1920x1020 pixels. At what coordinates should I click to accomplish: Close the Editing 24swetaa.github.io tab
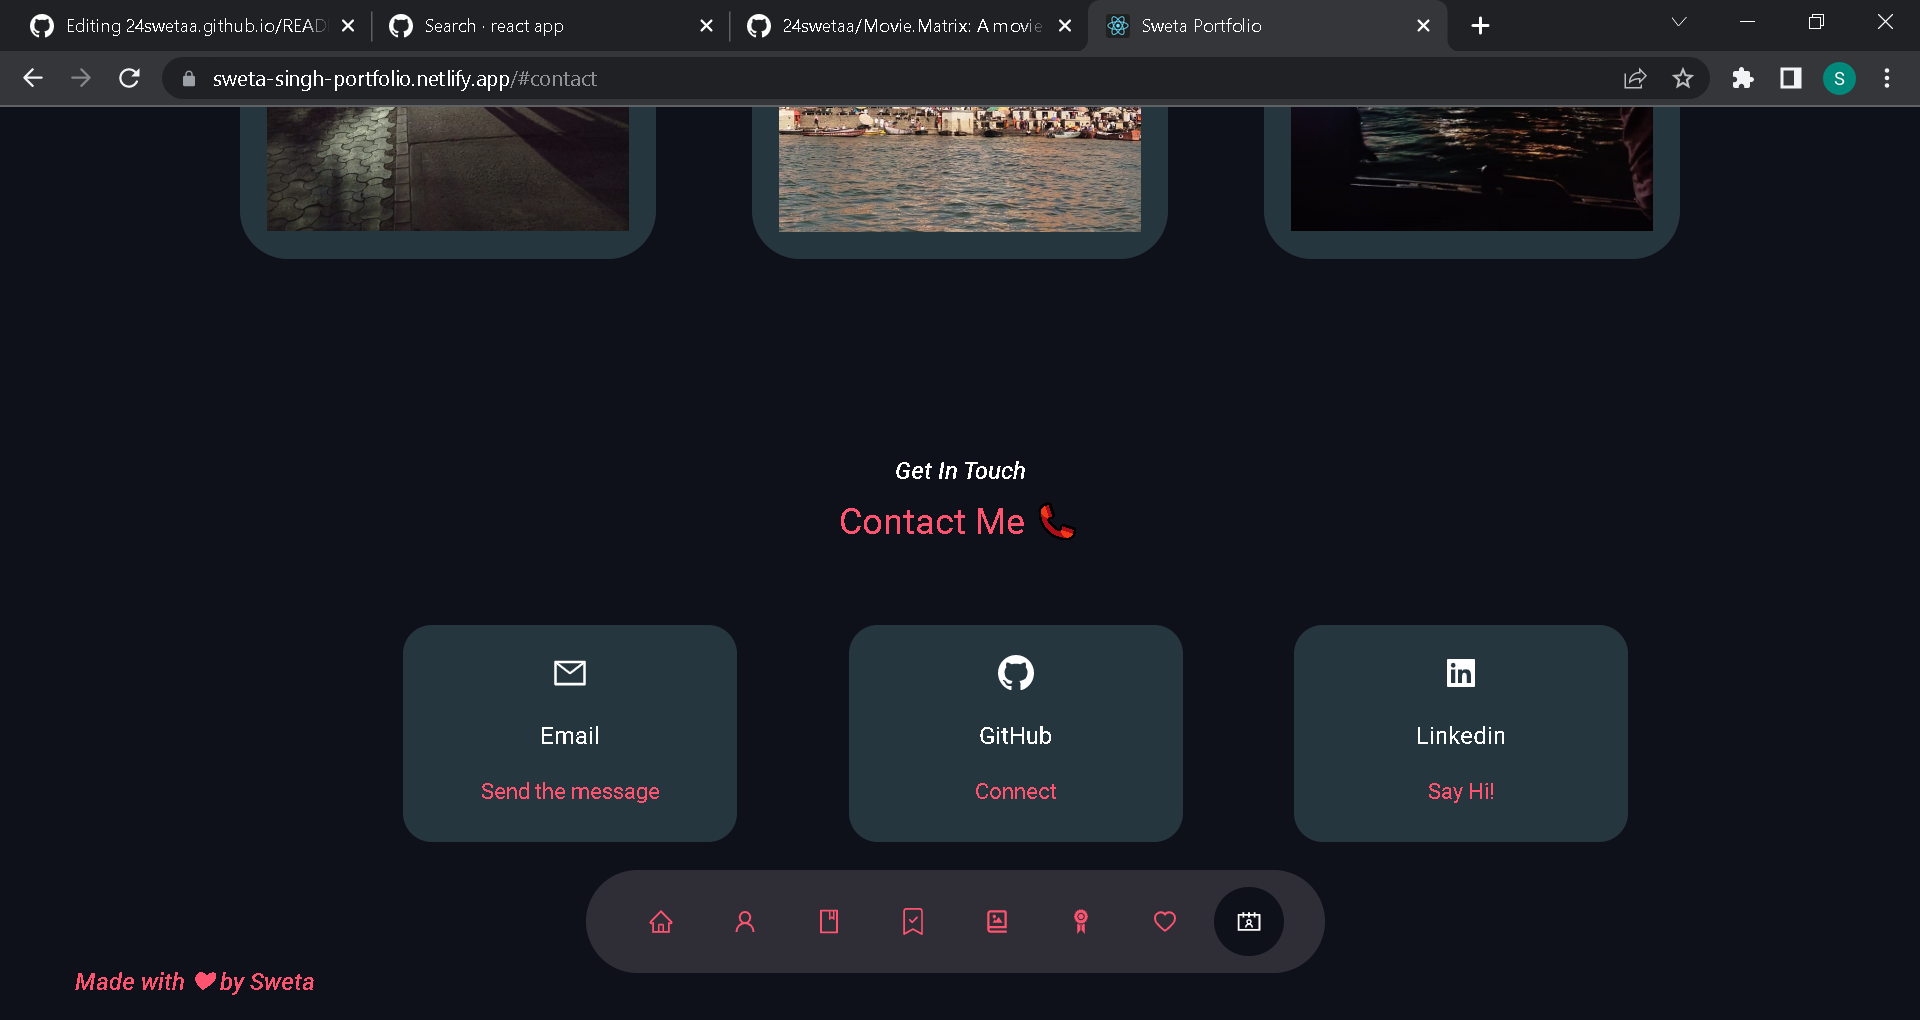tap(348, 26)
